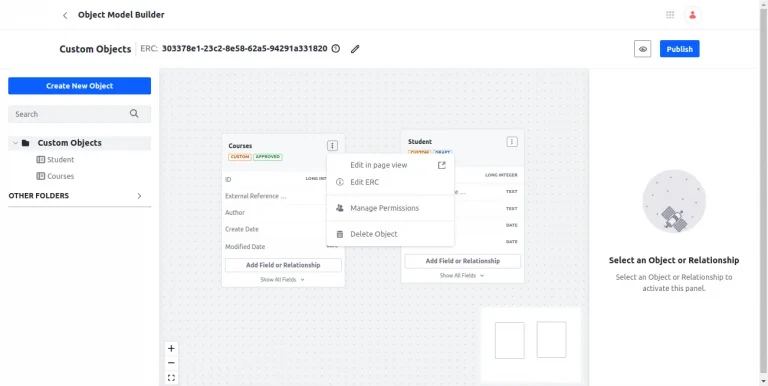This screenshot has width=768, height=386.
Task: Select Student in the folder tree
Action: [60, 160]
